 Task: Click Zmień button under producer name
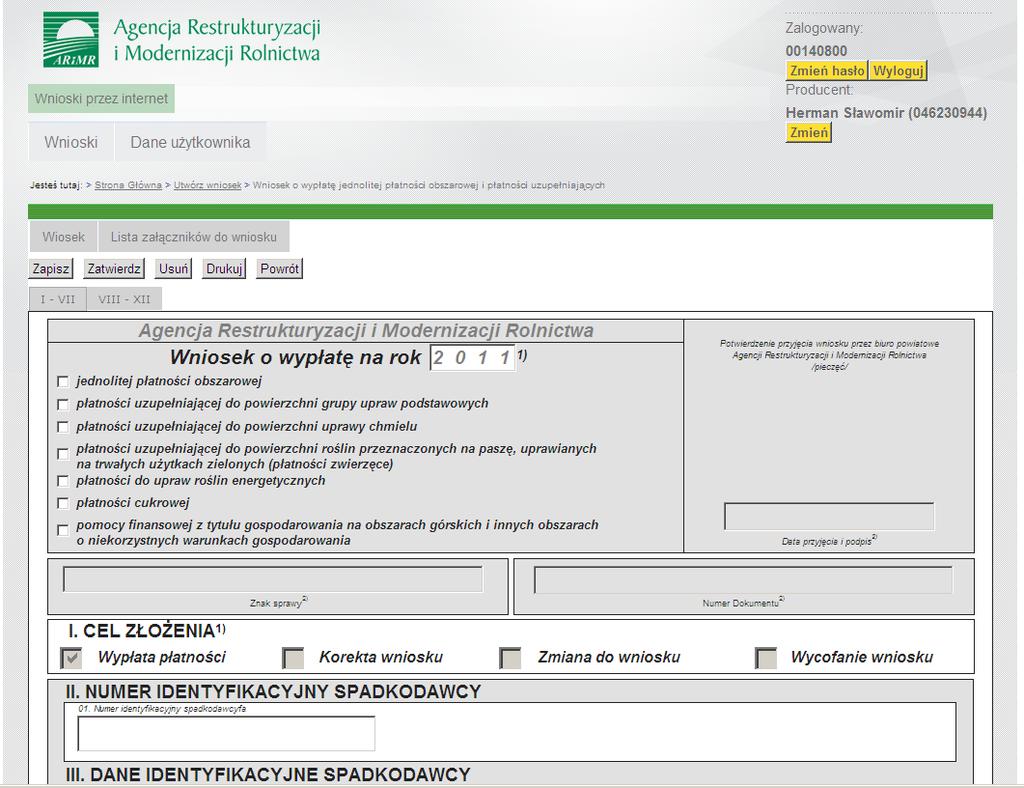[808, 133]
